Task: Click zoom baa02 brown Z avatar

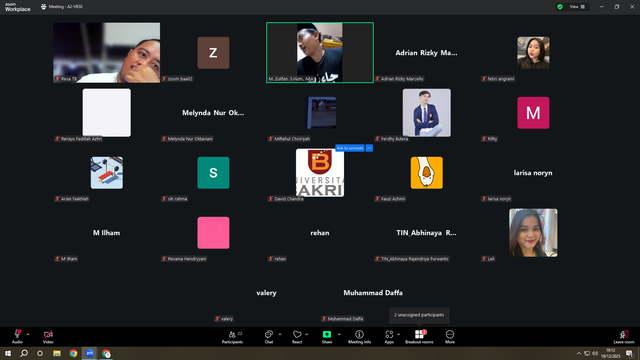Action: (x=213, y=53)
